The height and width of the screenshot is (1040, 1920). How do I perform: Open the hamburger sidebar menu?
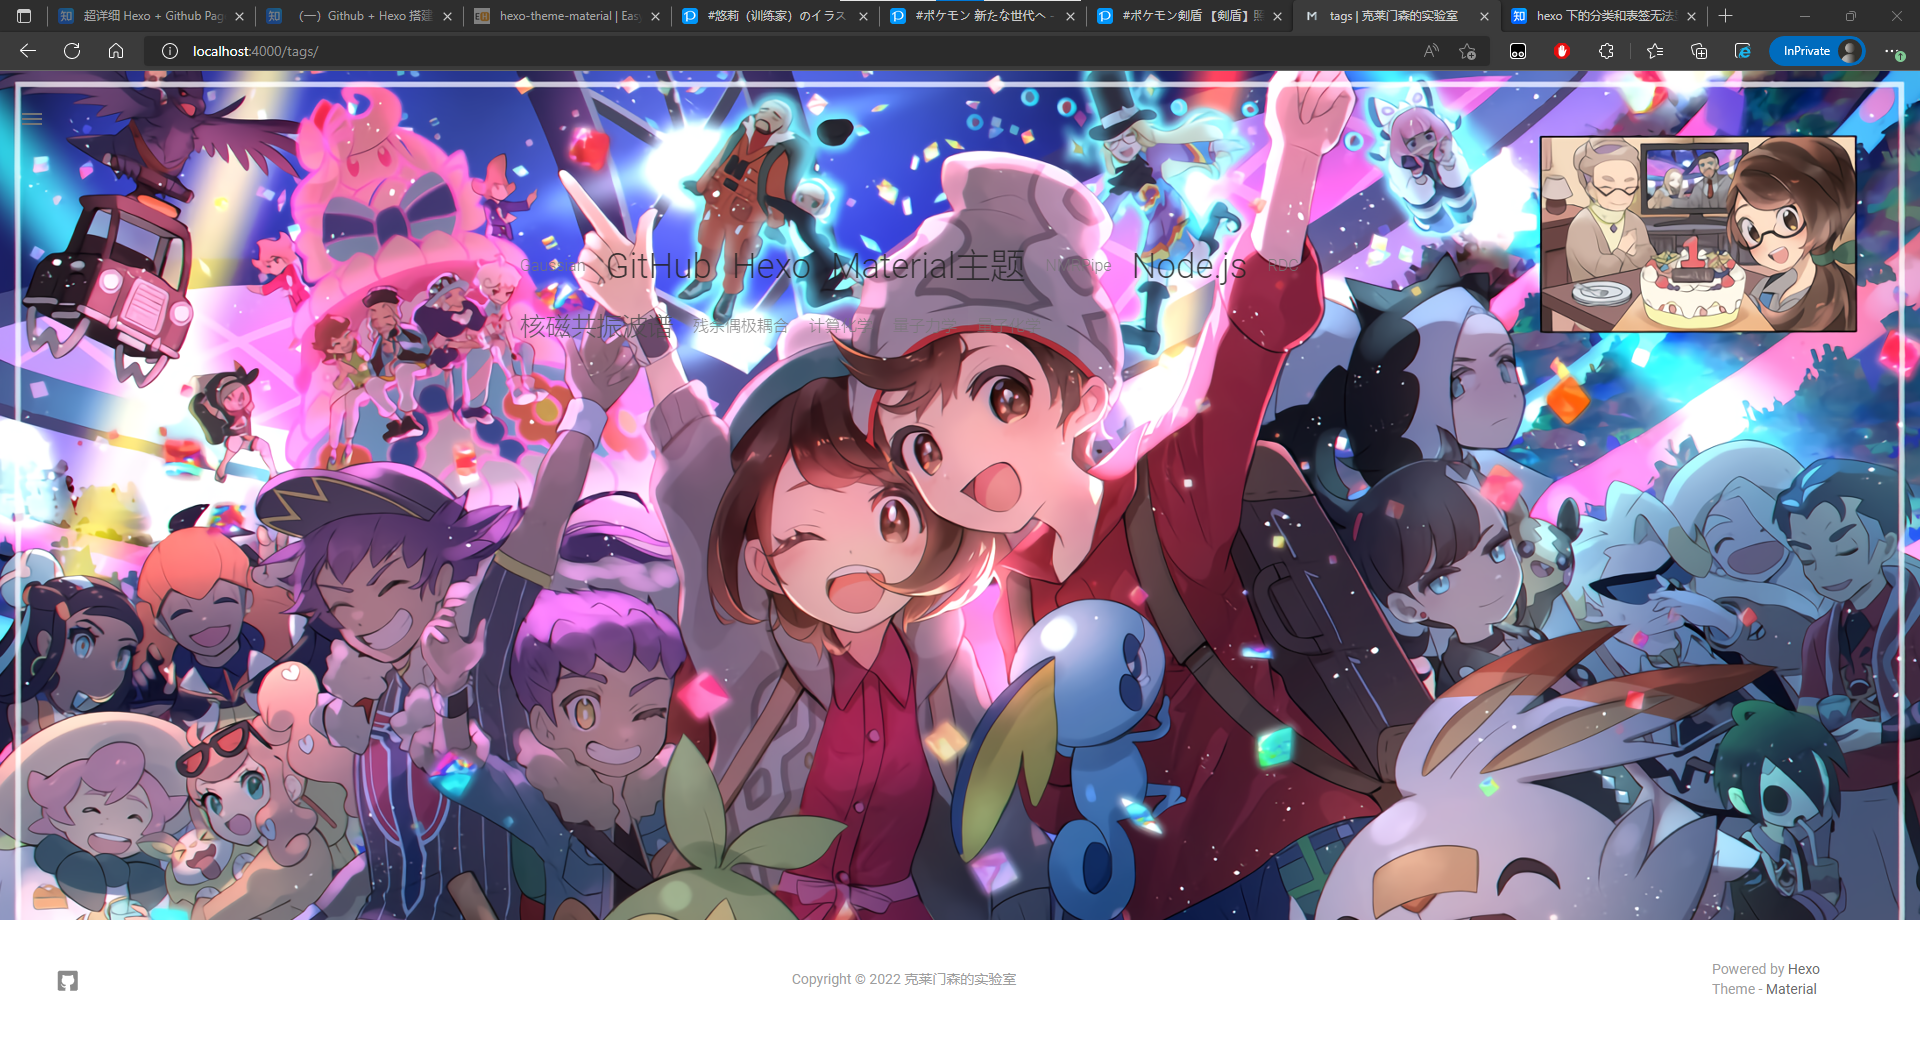32,119
